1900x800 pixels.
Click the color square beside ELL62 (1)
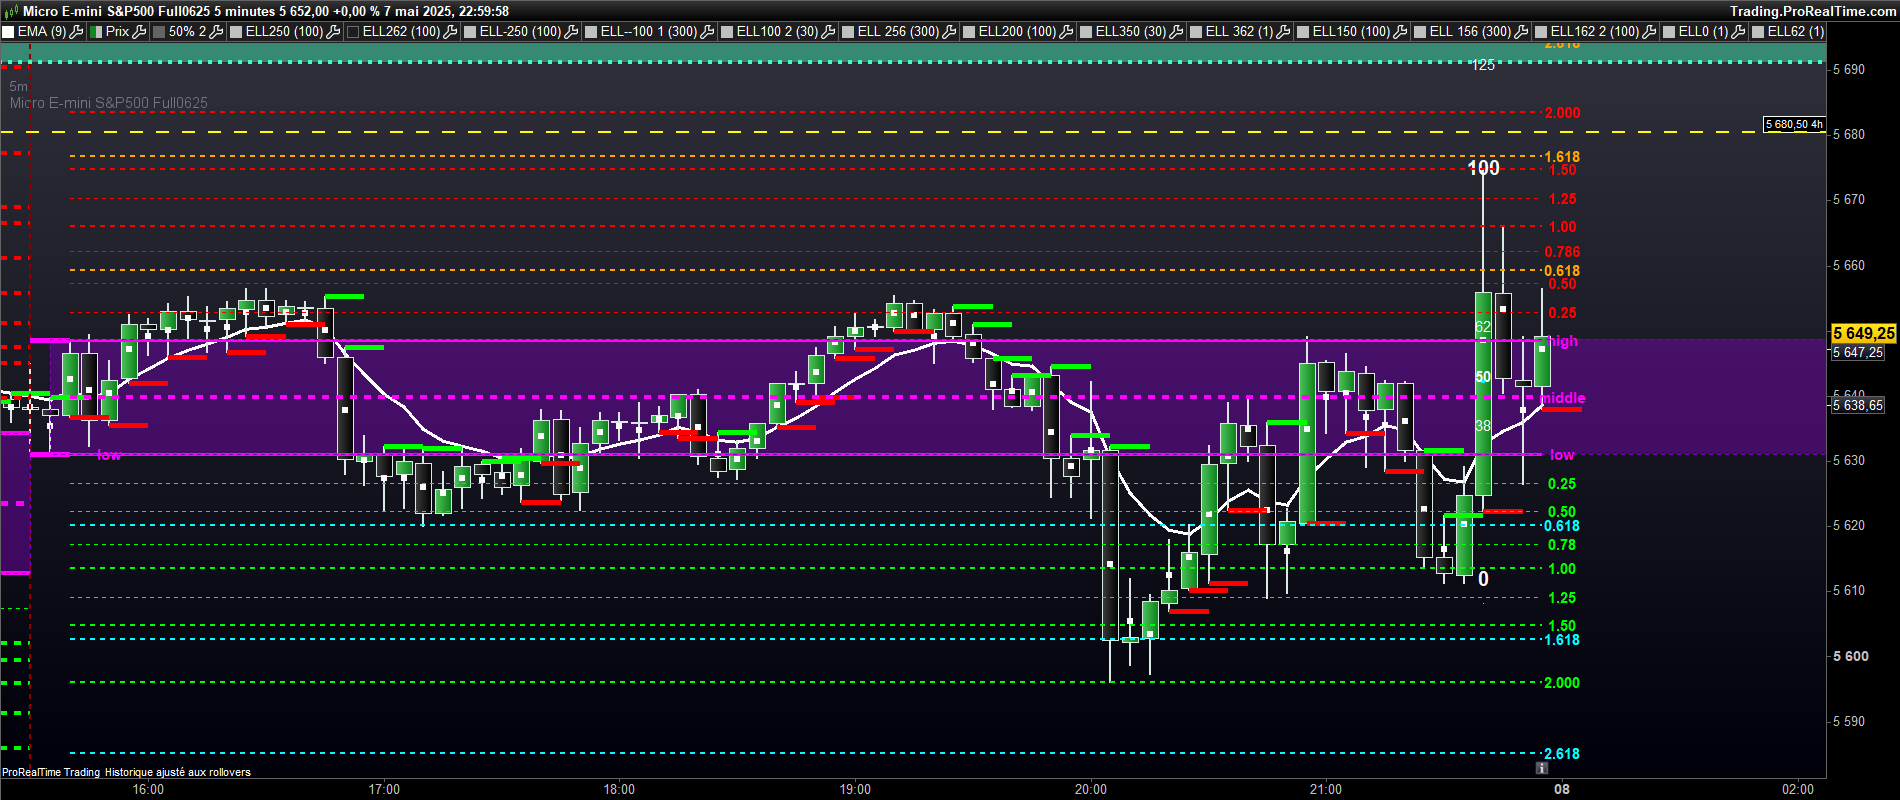(1758, 32)
